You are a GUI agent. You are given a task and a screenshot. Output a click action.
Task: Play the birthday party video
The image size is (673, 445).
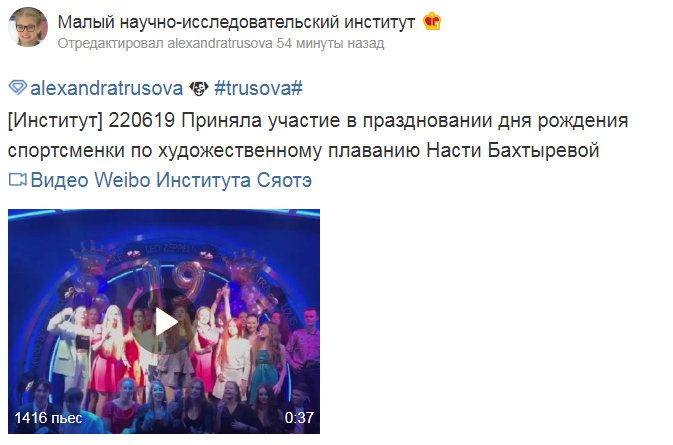point(164,321)
